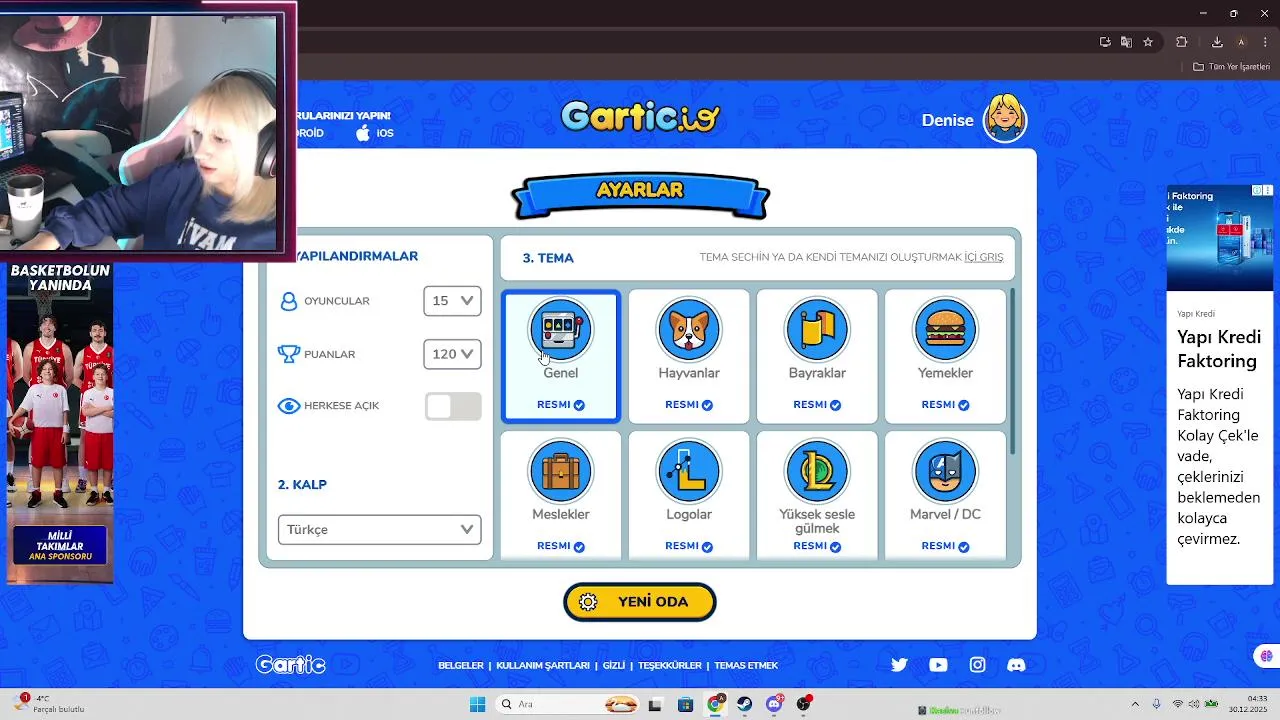The width and height of the screenshot is (1280, 720).
Task: Open the Chrome translate page icon
Action: (x=1126, y=42)
